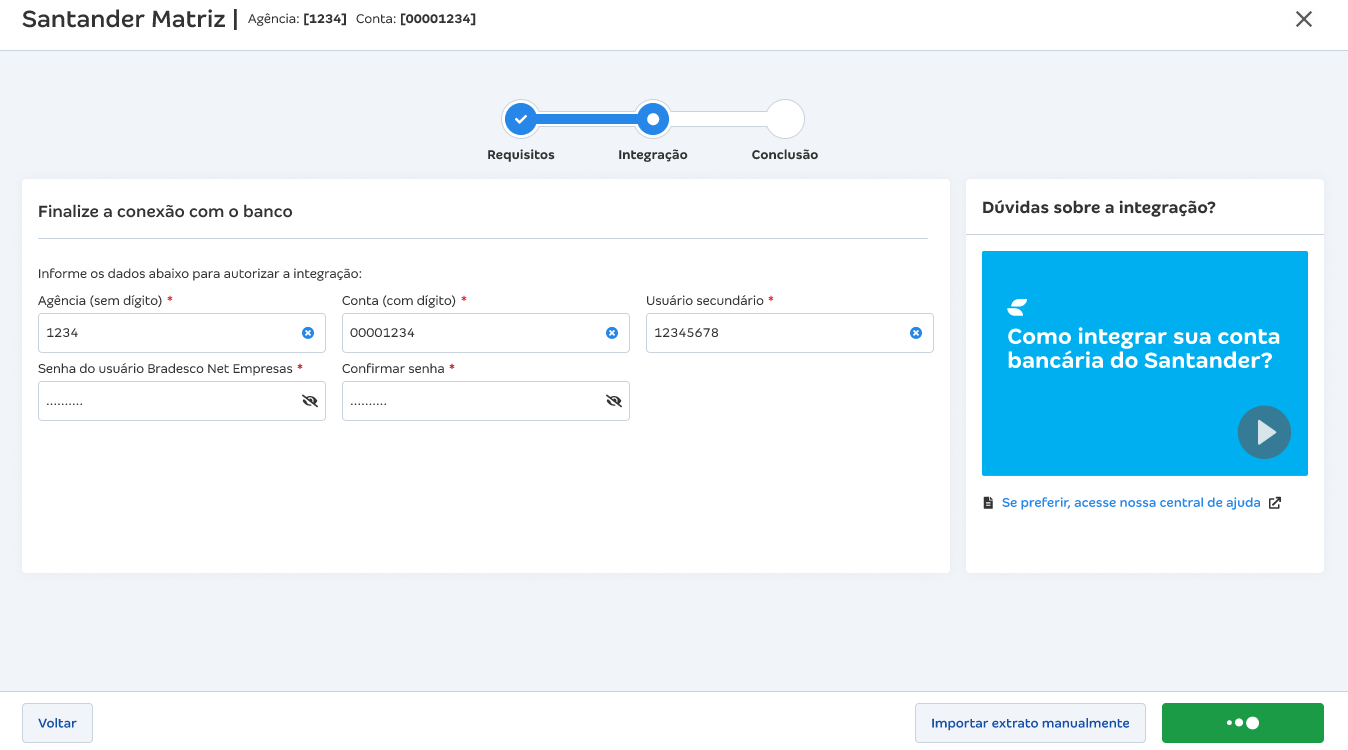Image resolution: width=1348 pixels, height=750 pixels.
Task: Click into the Conta (com dígito) field
Action: 470,333
